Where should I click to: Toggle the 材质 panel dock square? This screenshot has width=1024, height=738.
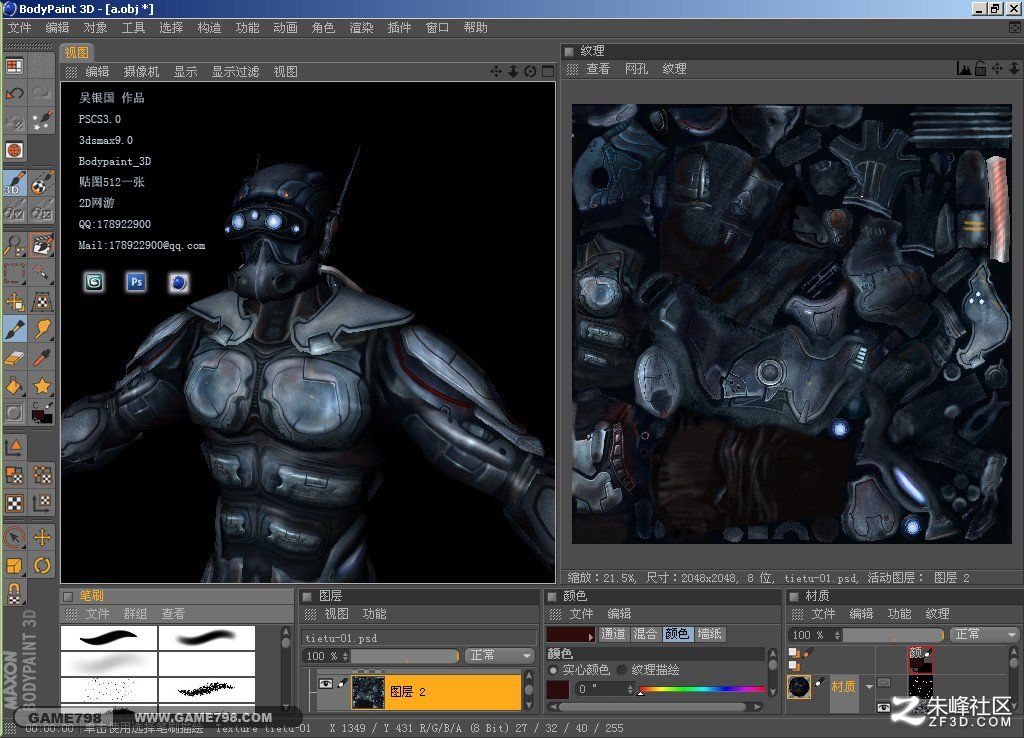(x=793, y=596)
